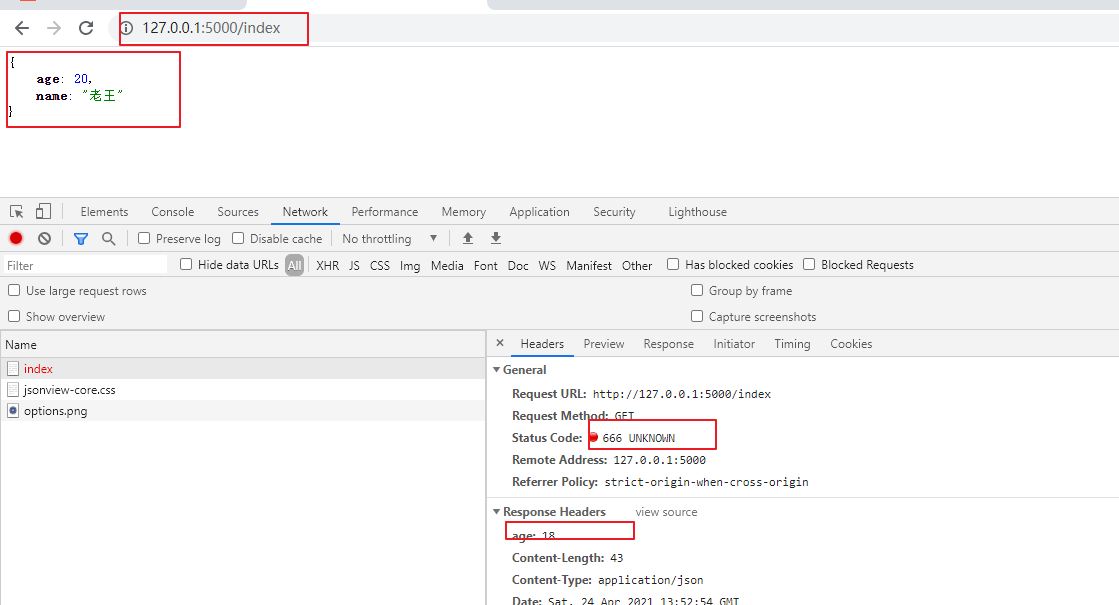The height and width of the screenshot is (605, 1119).
Task: Reload the page with the refresh icon
Action: click(x=86, y=28)
